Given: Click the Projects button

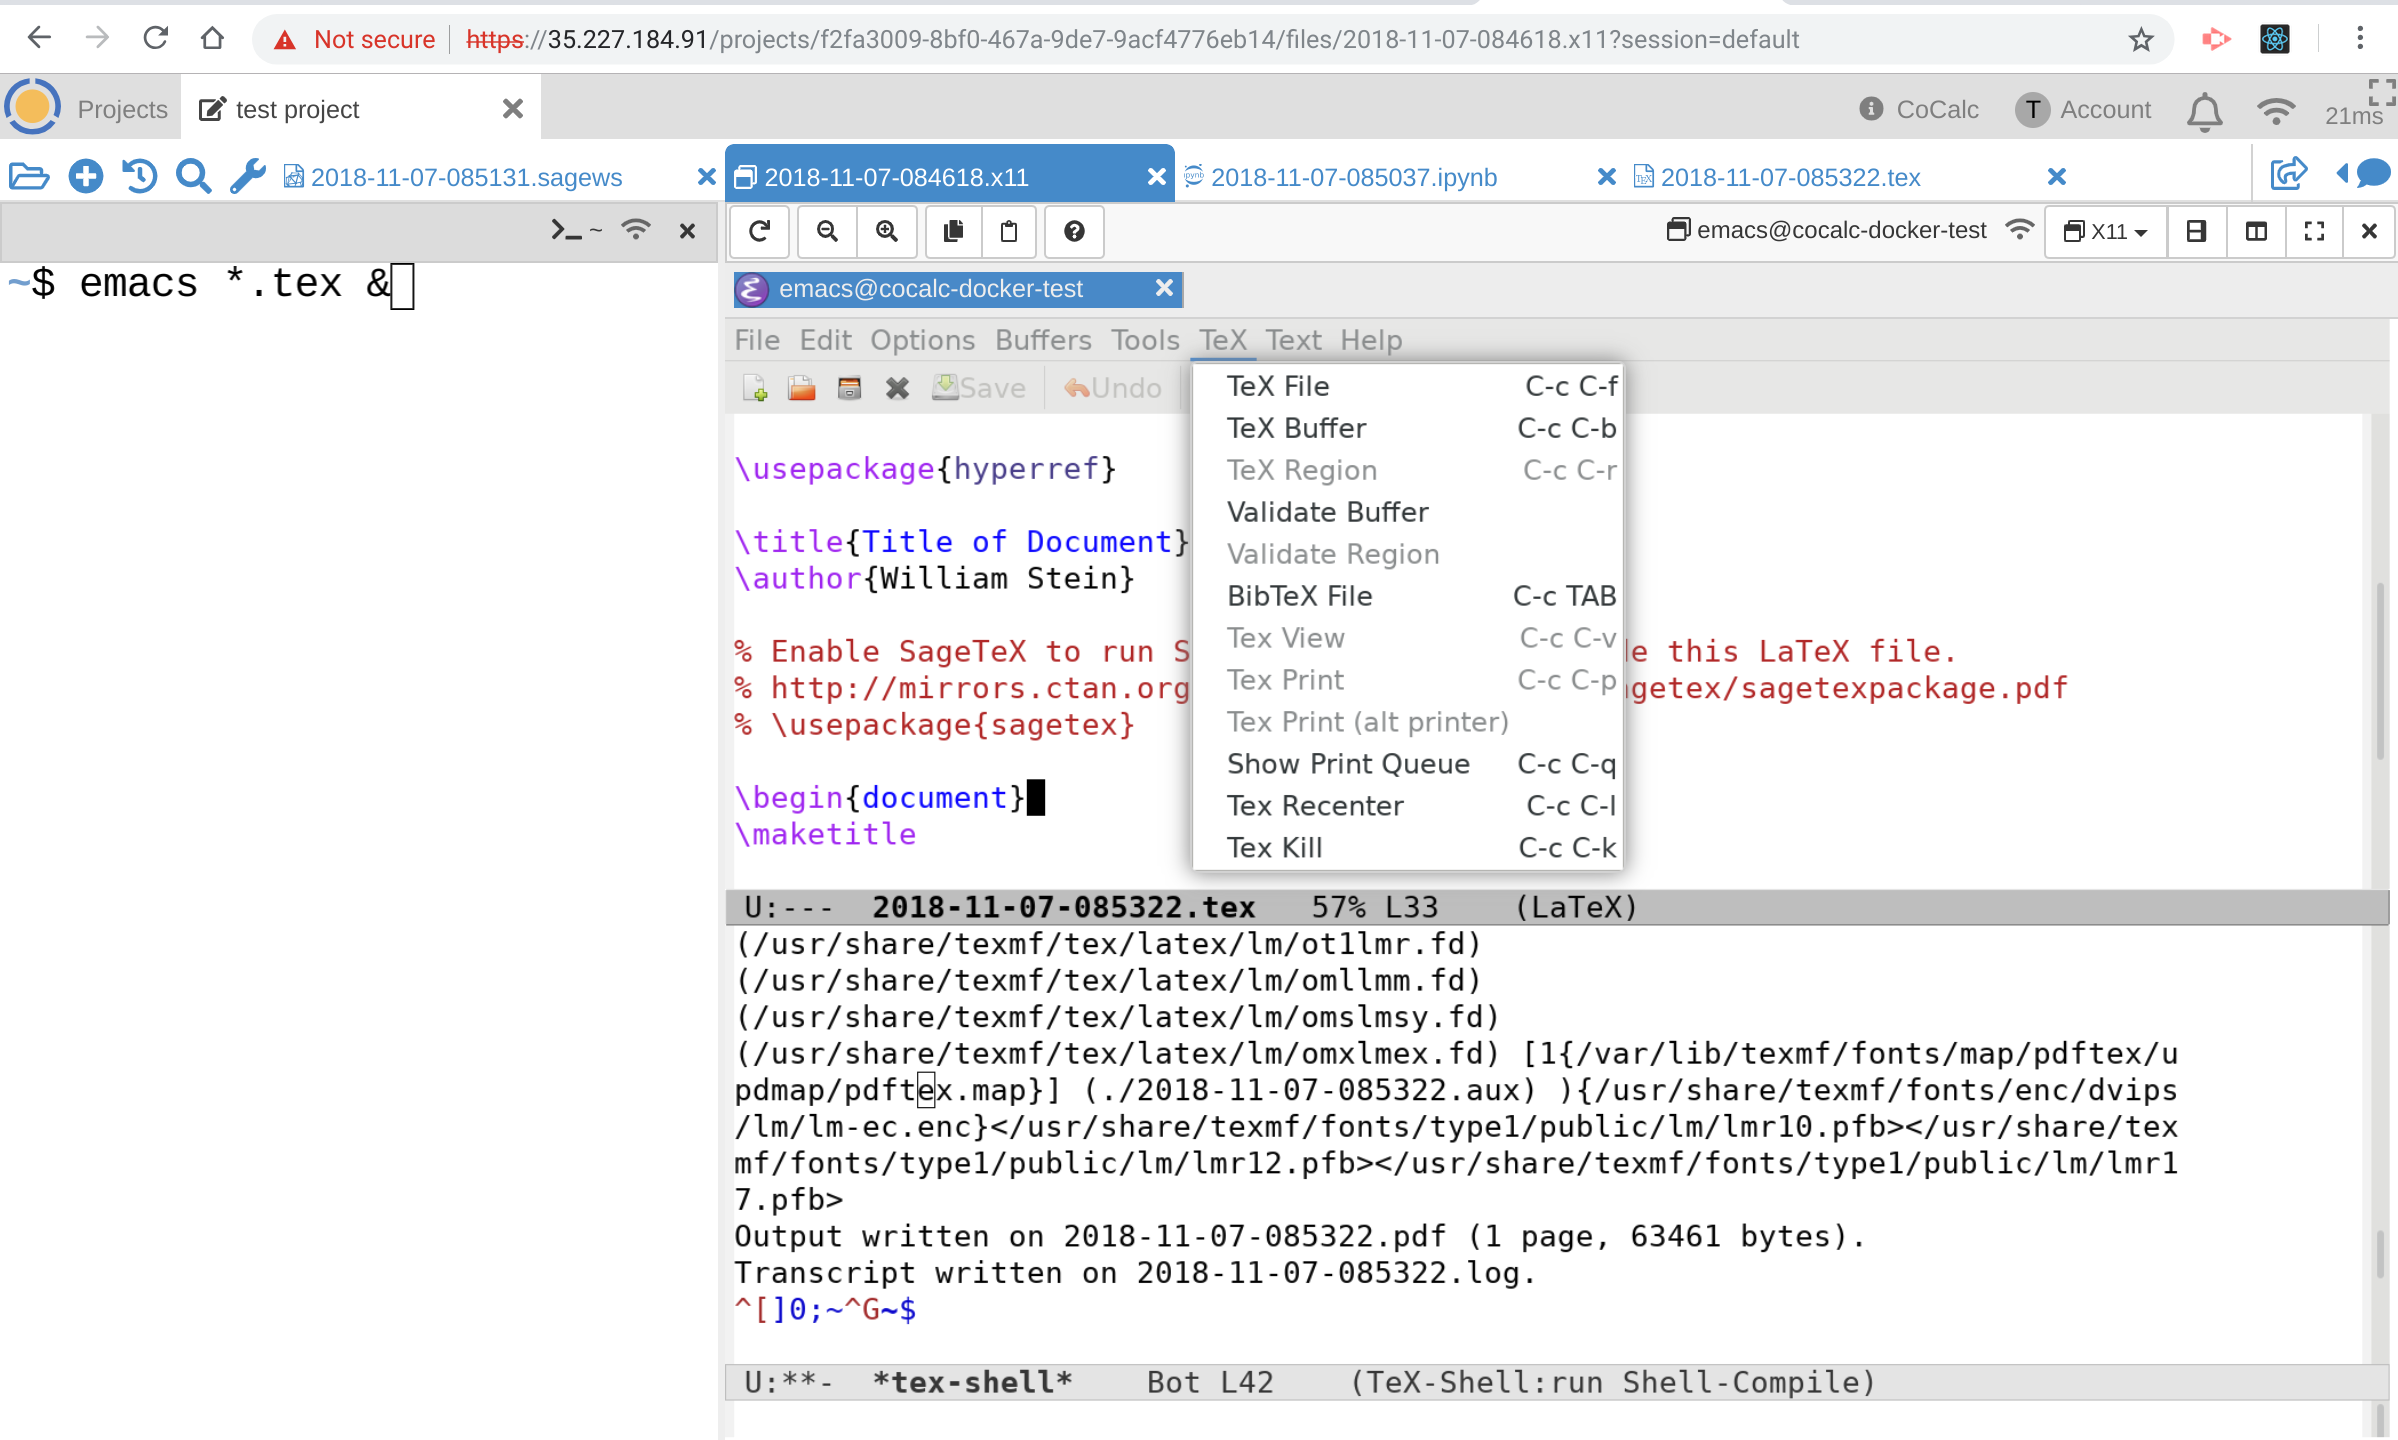Looking at the screenshot, I should [122, 109].
